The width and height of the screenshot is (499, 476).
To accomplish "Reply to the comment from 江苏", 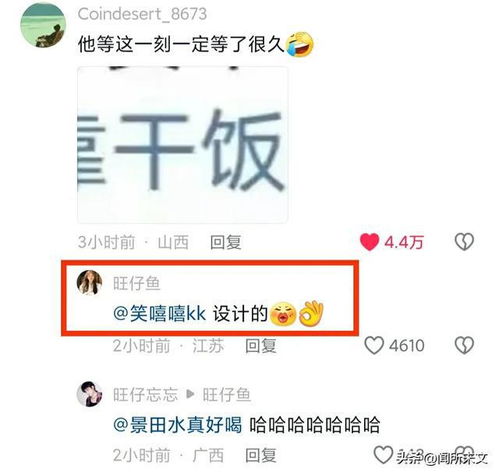I will [x=261, y=346].
